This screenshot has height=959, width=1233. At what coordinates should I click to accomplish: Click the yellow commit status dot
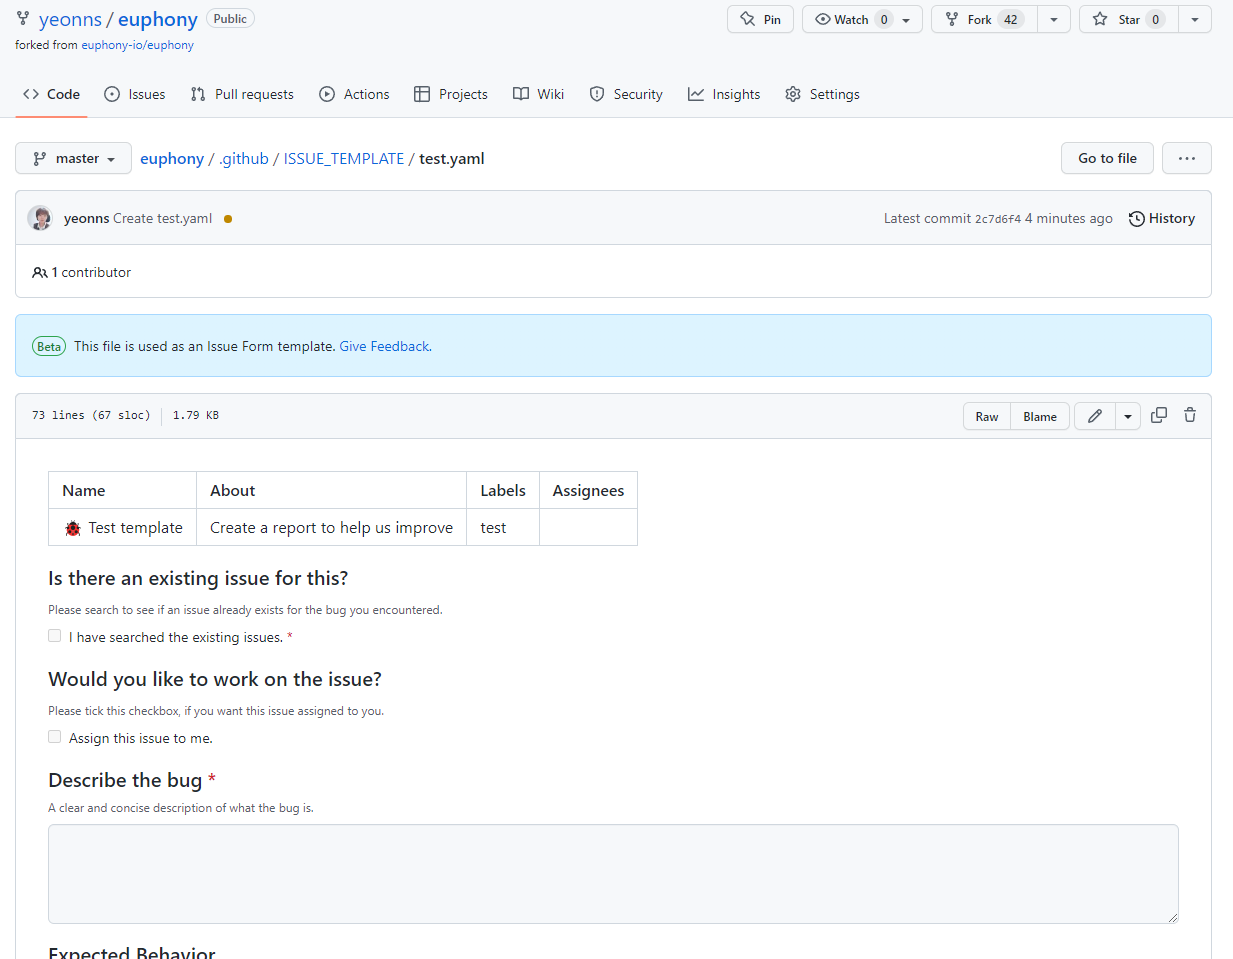click(228, 219)
